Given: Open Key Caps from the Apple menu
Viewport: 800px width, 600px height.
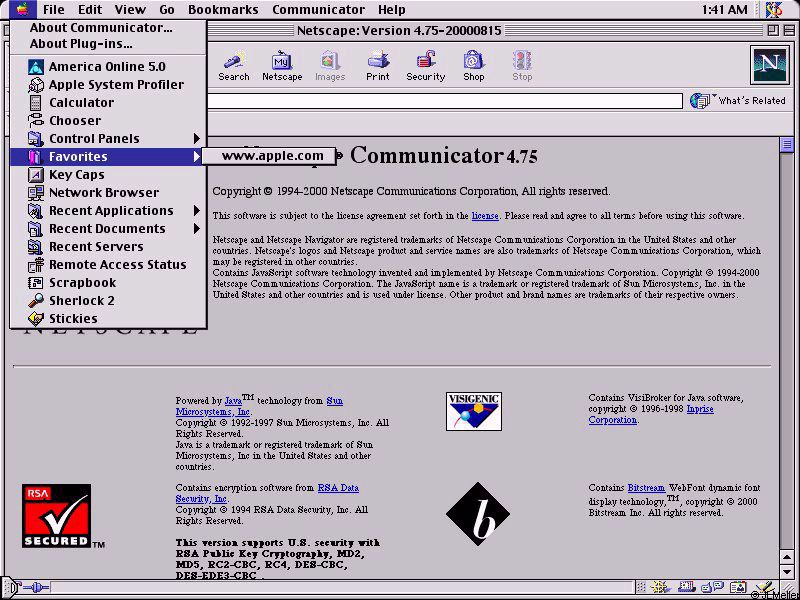Looking at the screenshot, I should 108,174.
